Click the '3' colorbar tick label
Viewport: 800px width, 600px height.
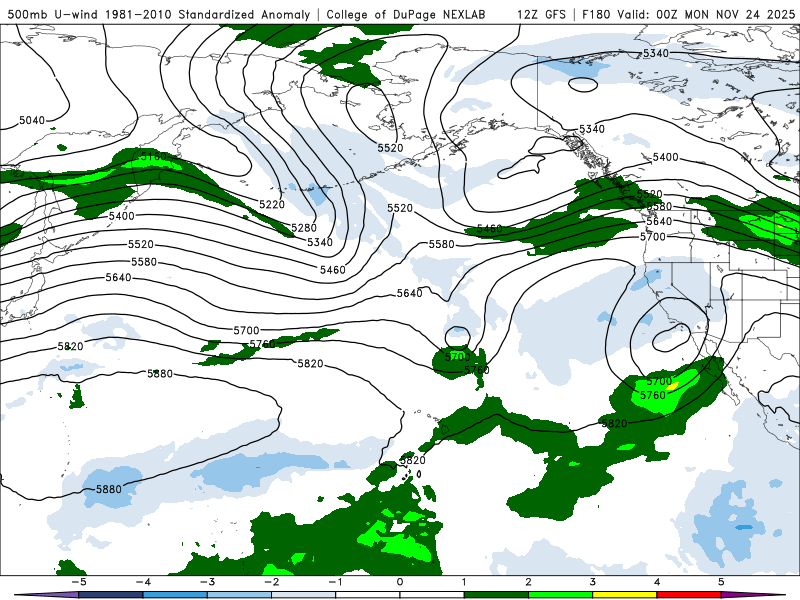click(x=593, y=582)
